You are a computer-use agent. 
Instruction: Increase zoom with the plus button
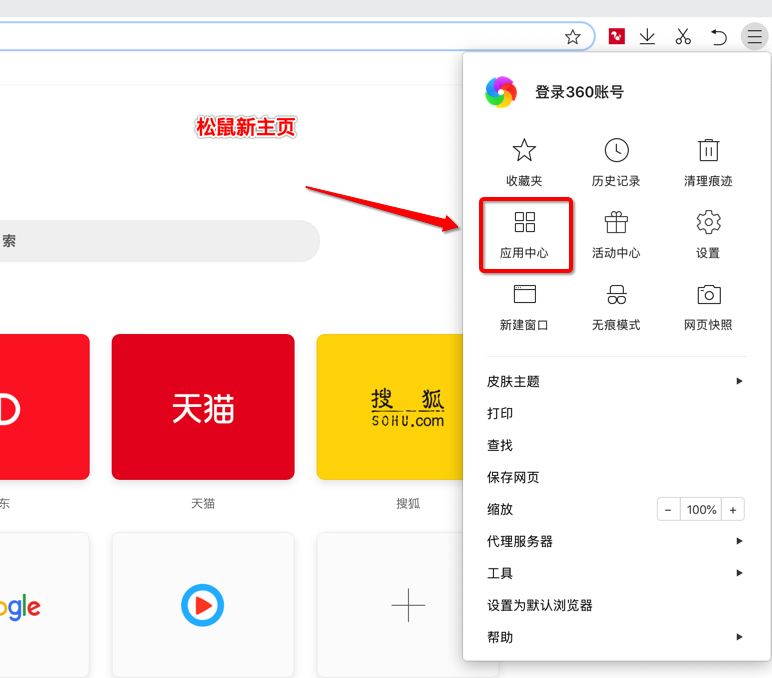(x=733, y=510)
